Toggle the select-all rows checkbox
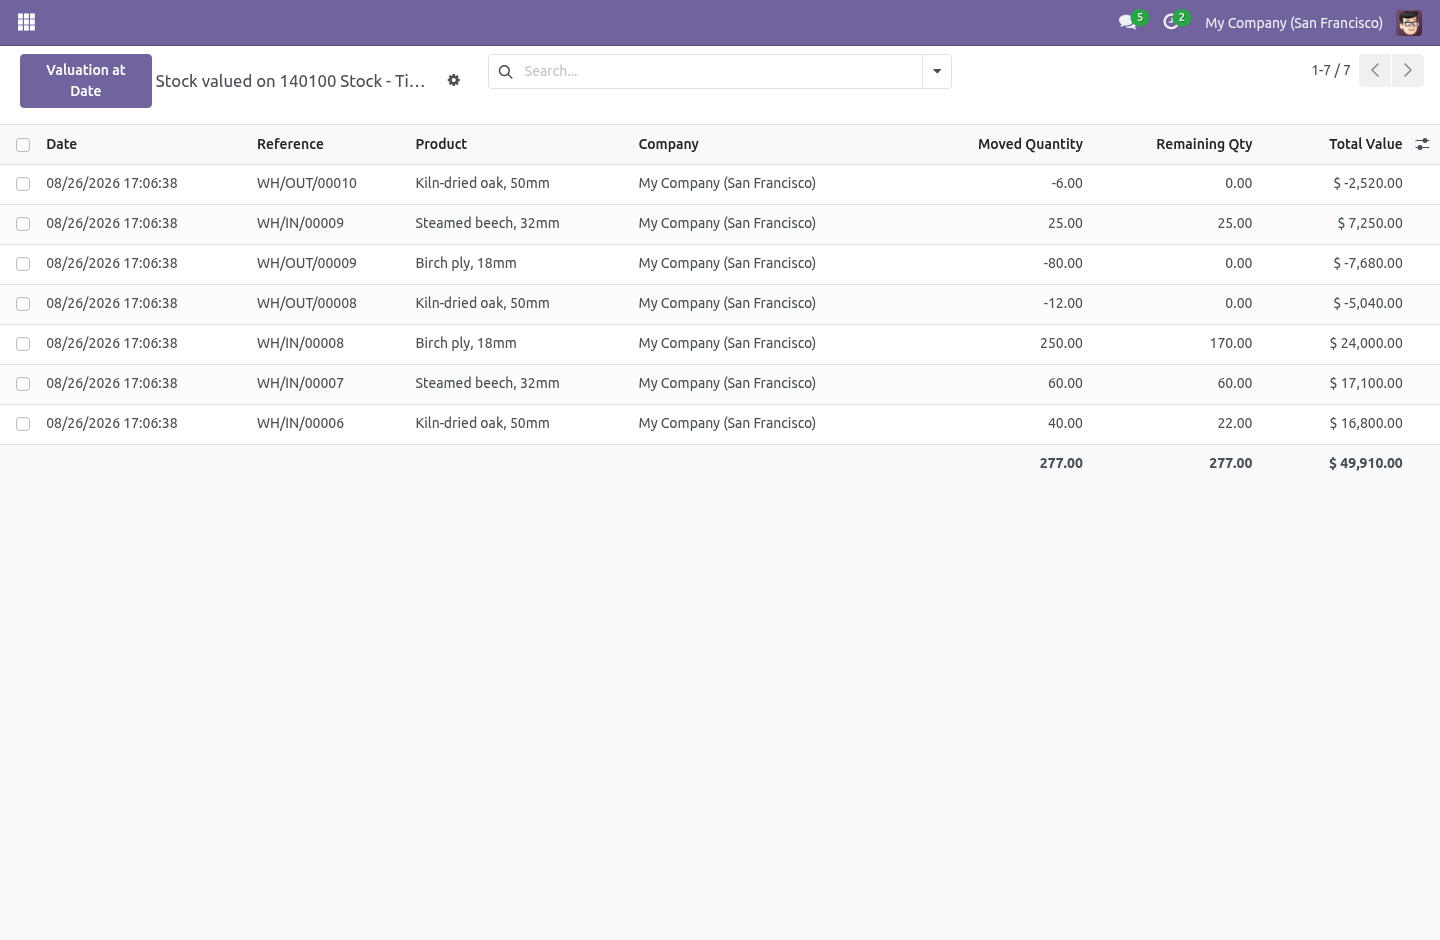Image resolution: width=1440 pixels, height=940 pixels. point(23,145)
